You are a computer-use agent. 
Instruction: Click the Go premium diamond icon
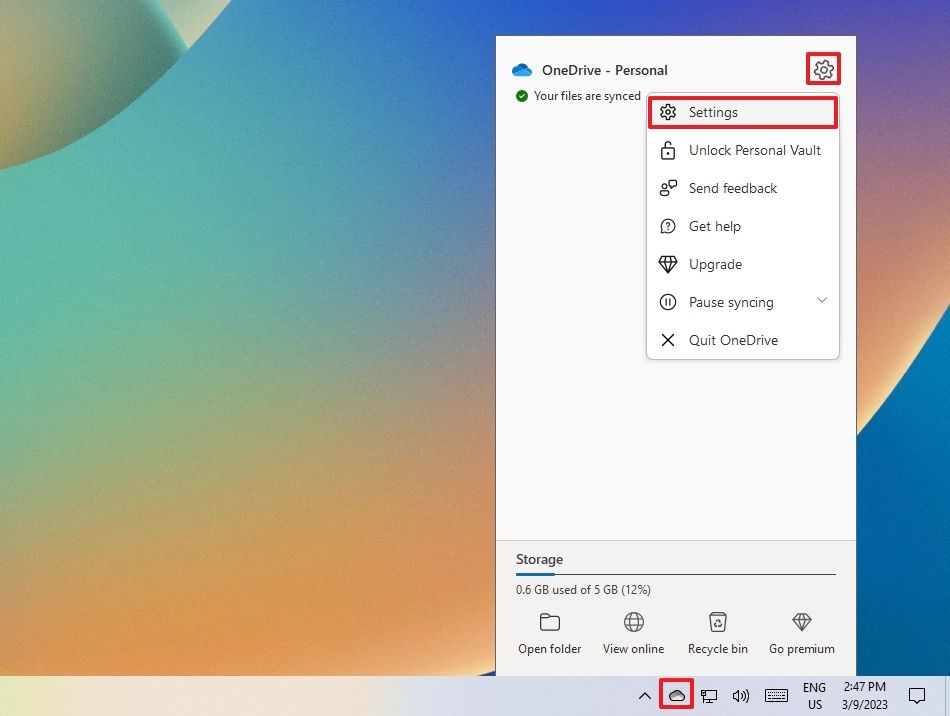[x=801, y=621]
